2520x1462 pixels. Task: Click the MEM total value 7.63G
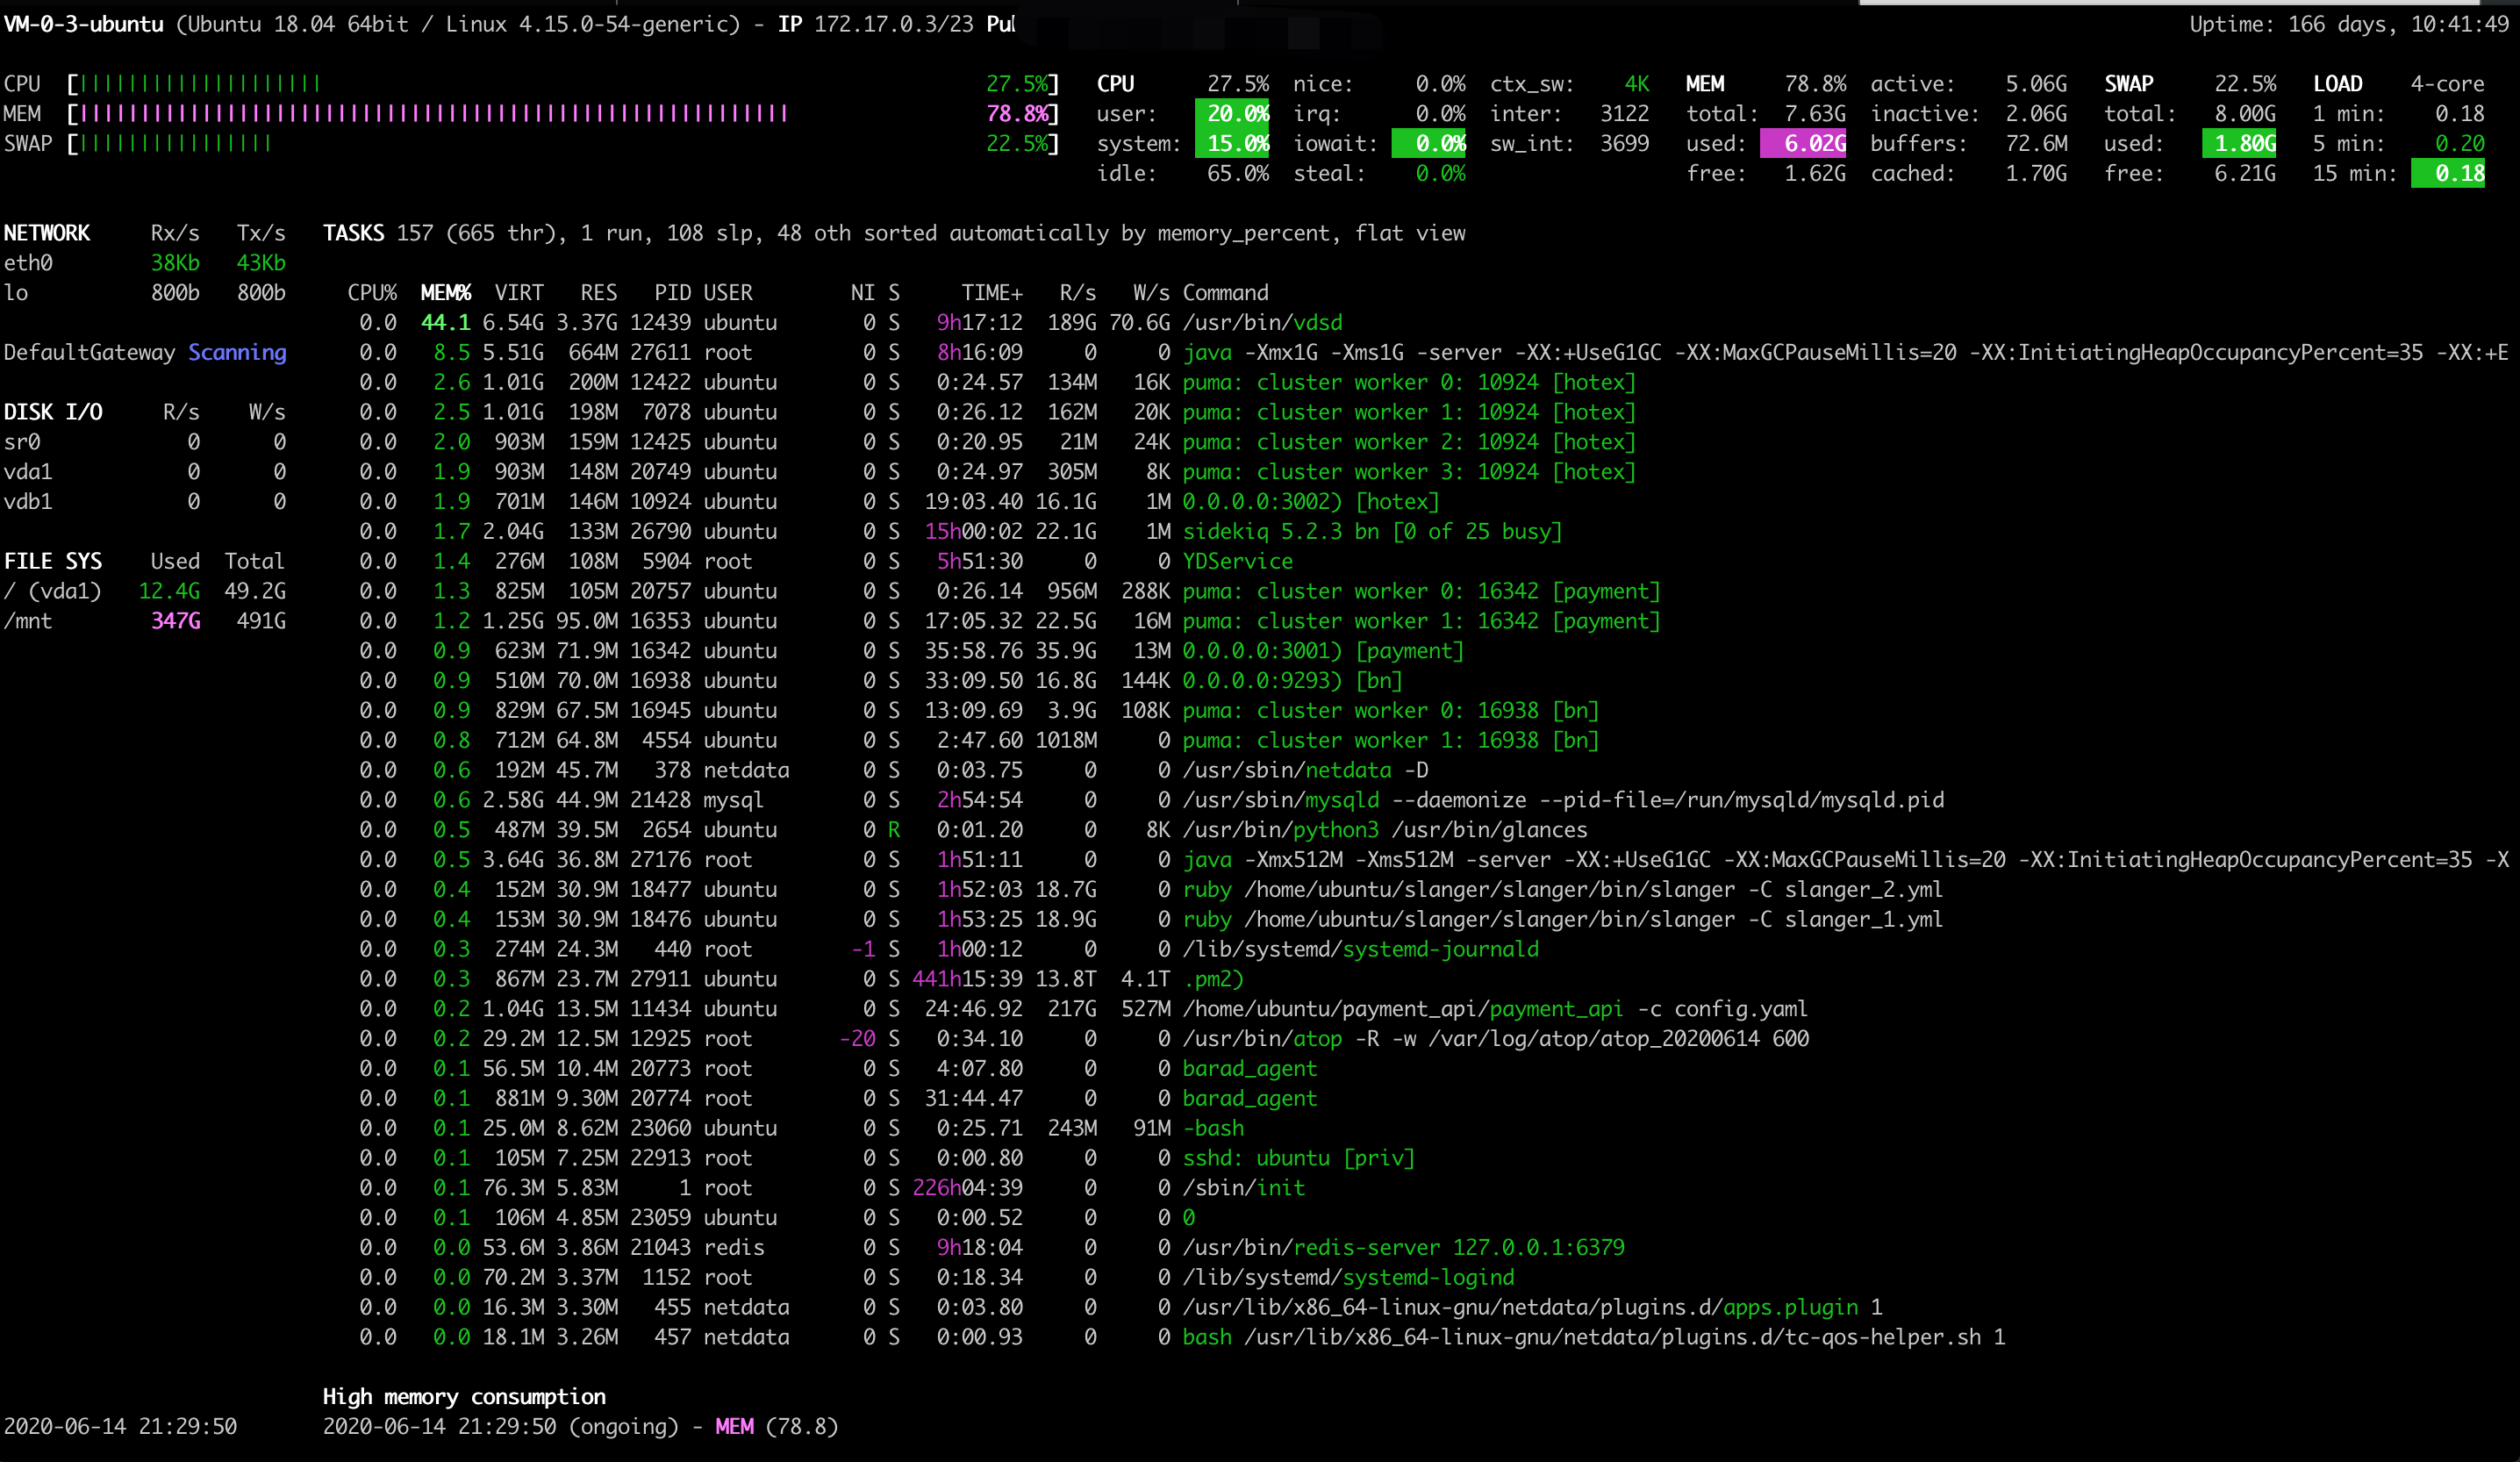click(1815, 114)
